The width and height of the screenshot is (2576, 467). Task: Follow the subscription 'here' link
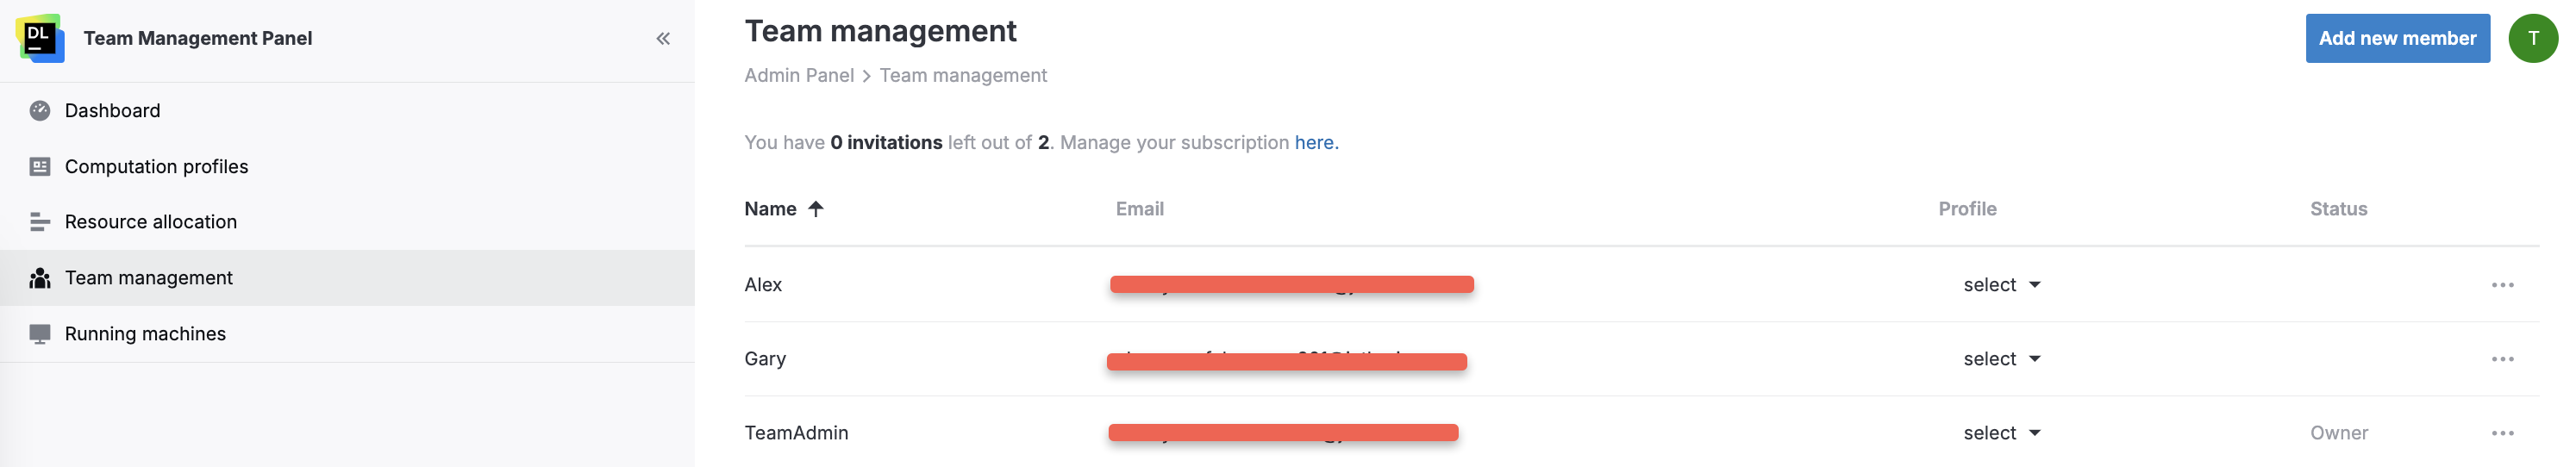[x=1315, y=142]
